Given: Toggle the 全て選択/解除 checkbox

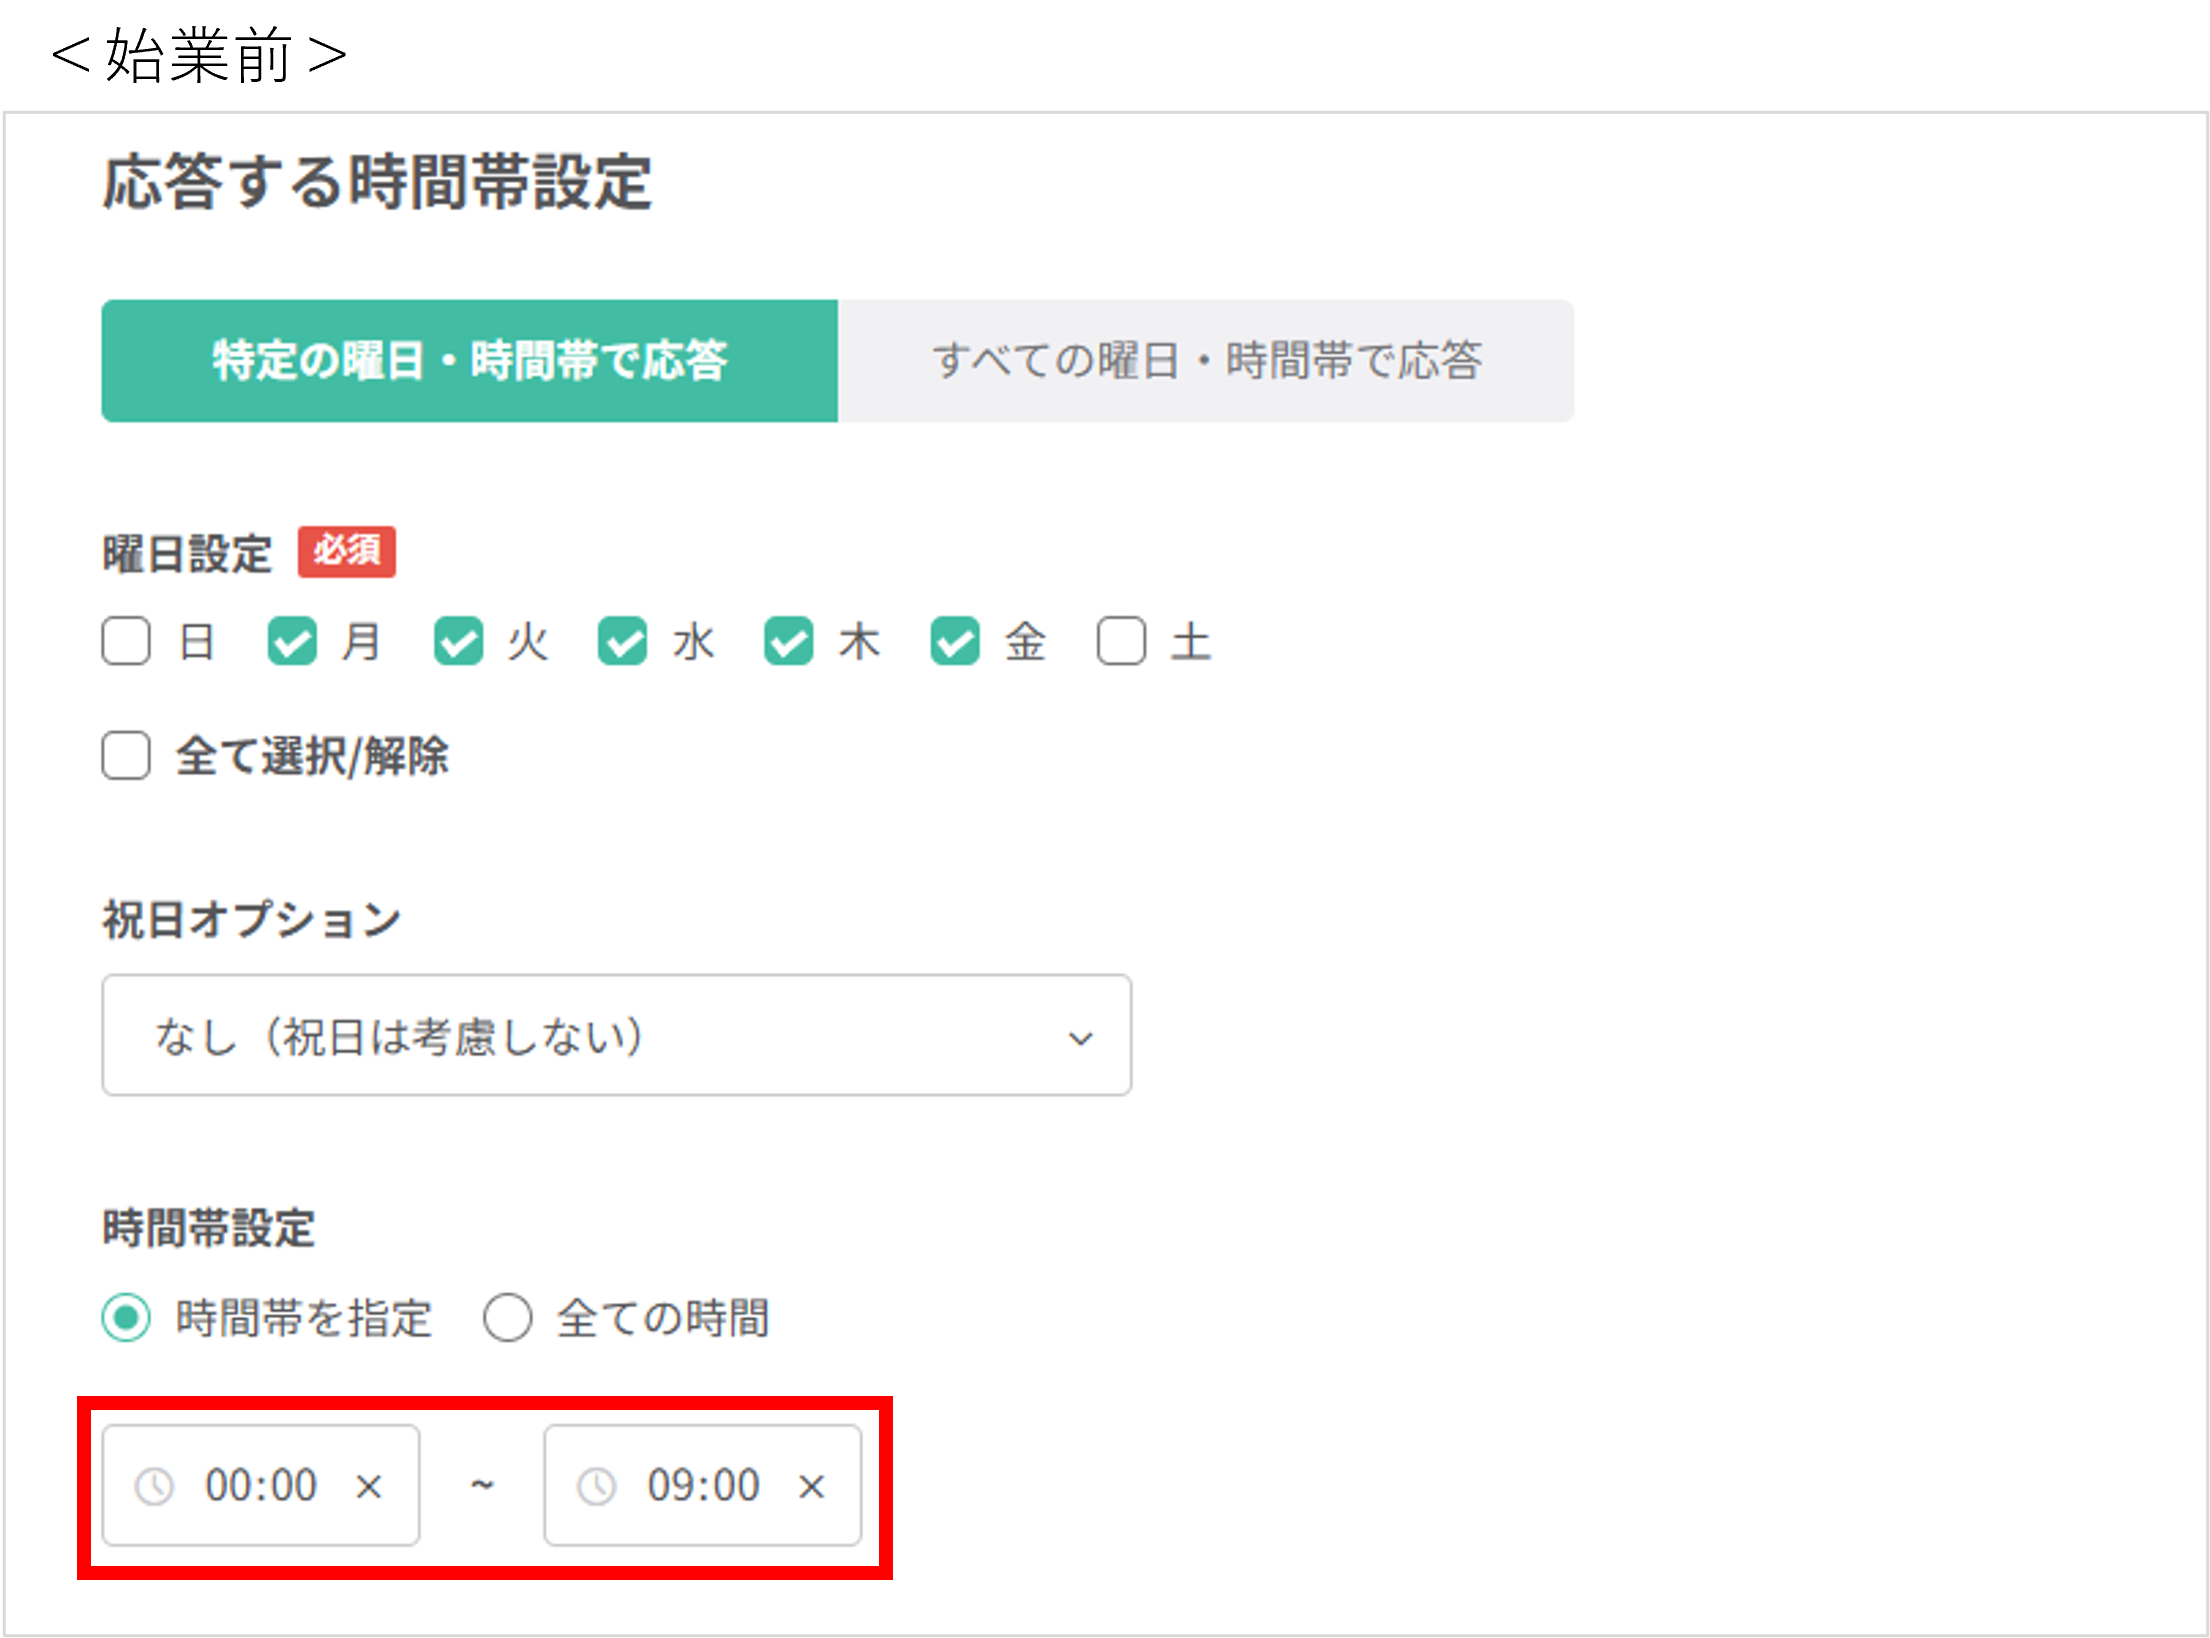Looking at the screenshot, I should pyautogui.click(x=126, y=755).
